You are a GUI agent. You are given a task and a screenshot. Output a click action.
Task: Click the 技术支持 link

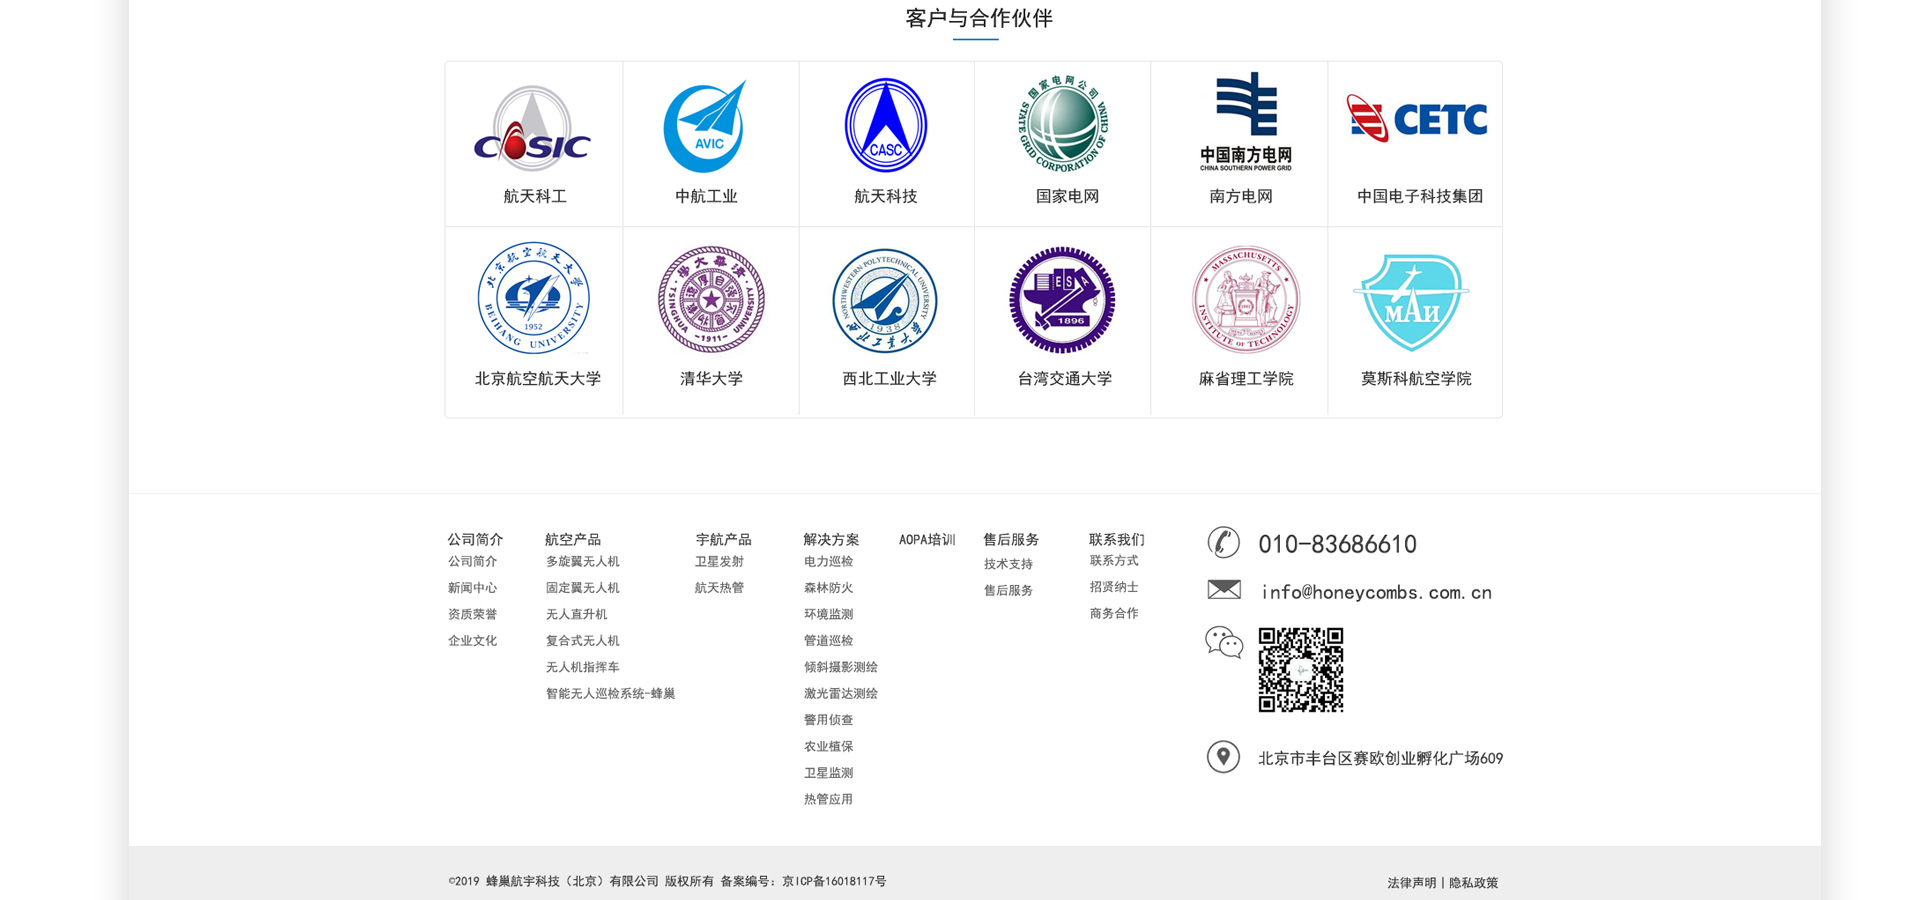pos(1008,565)
